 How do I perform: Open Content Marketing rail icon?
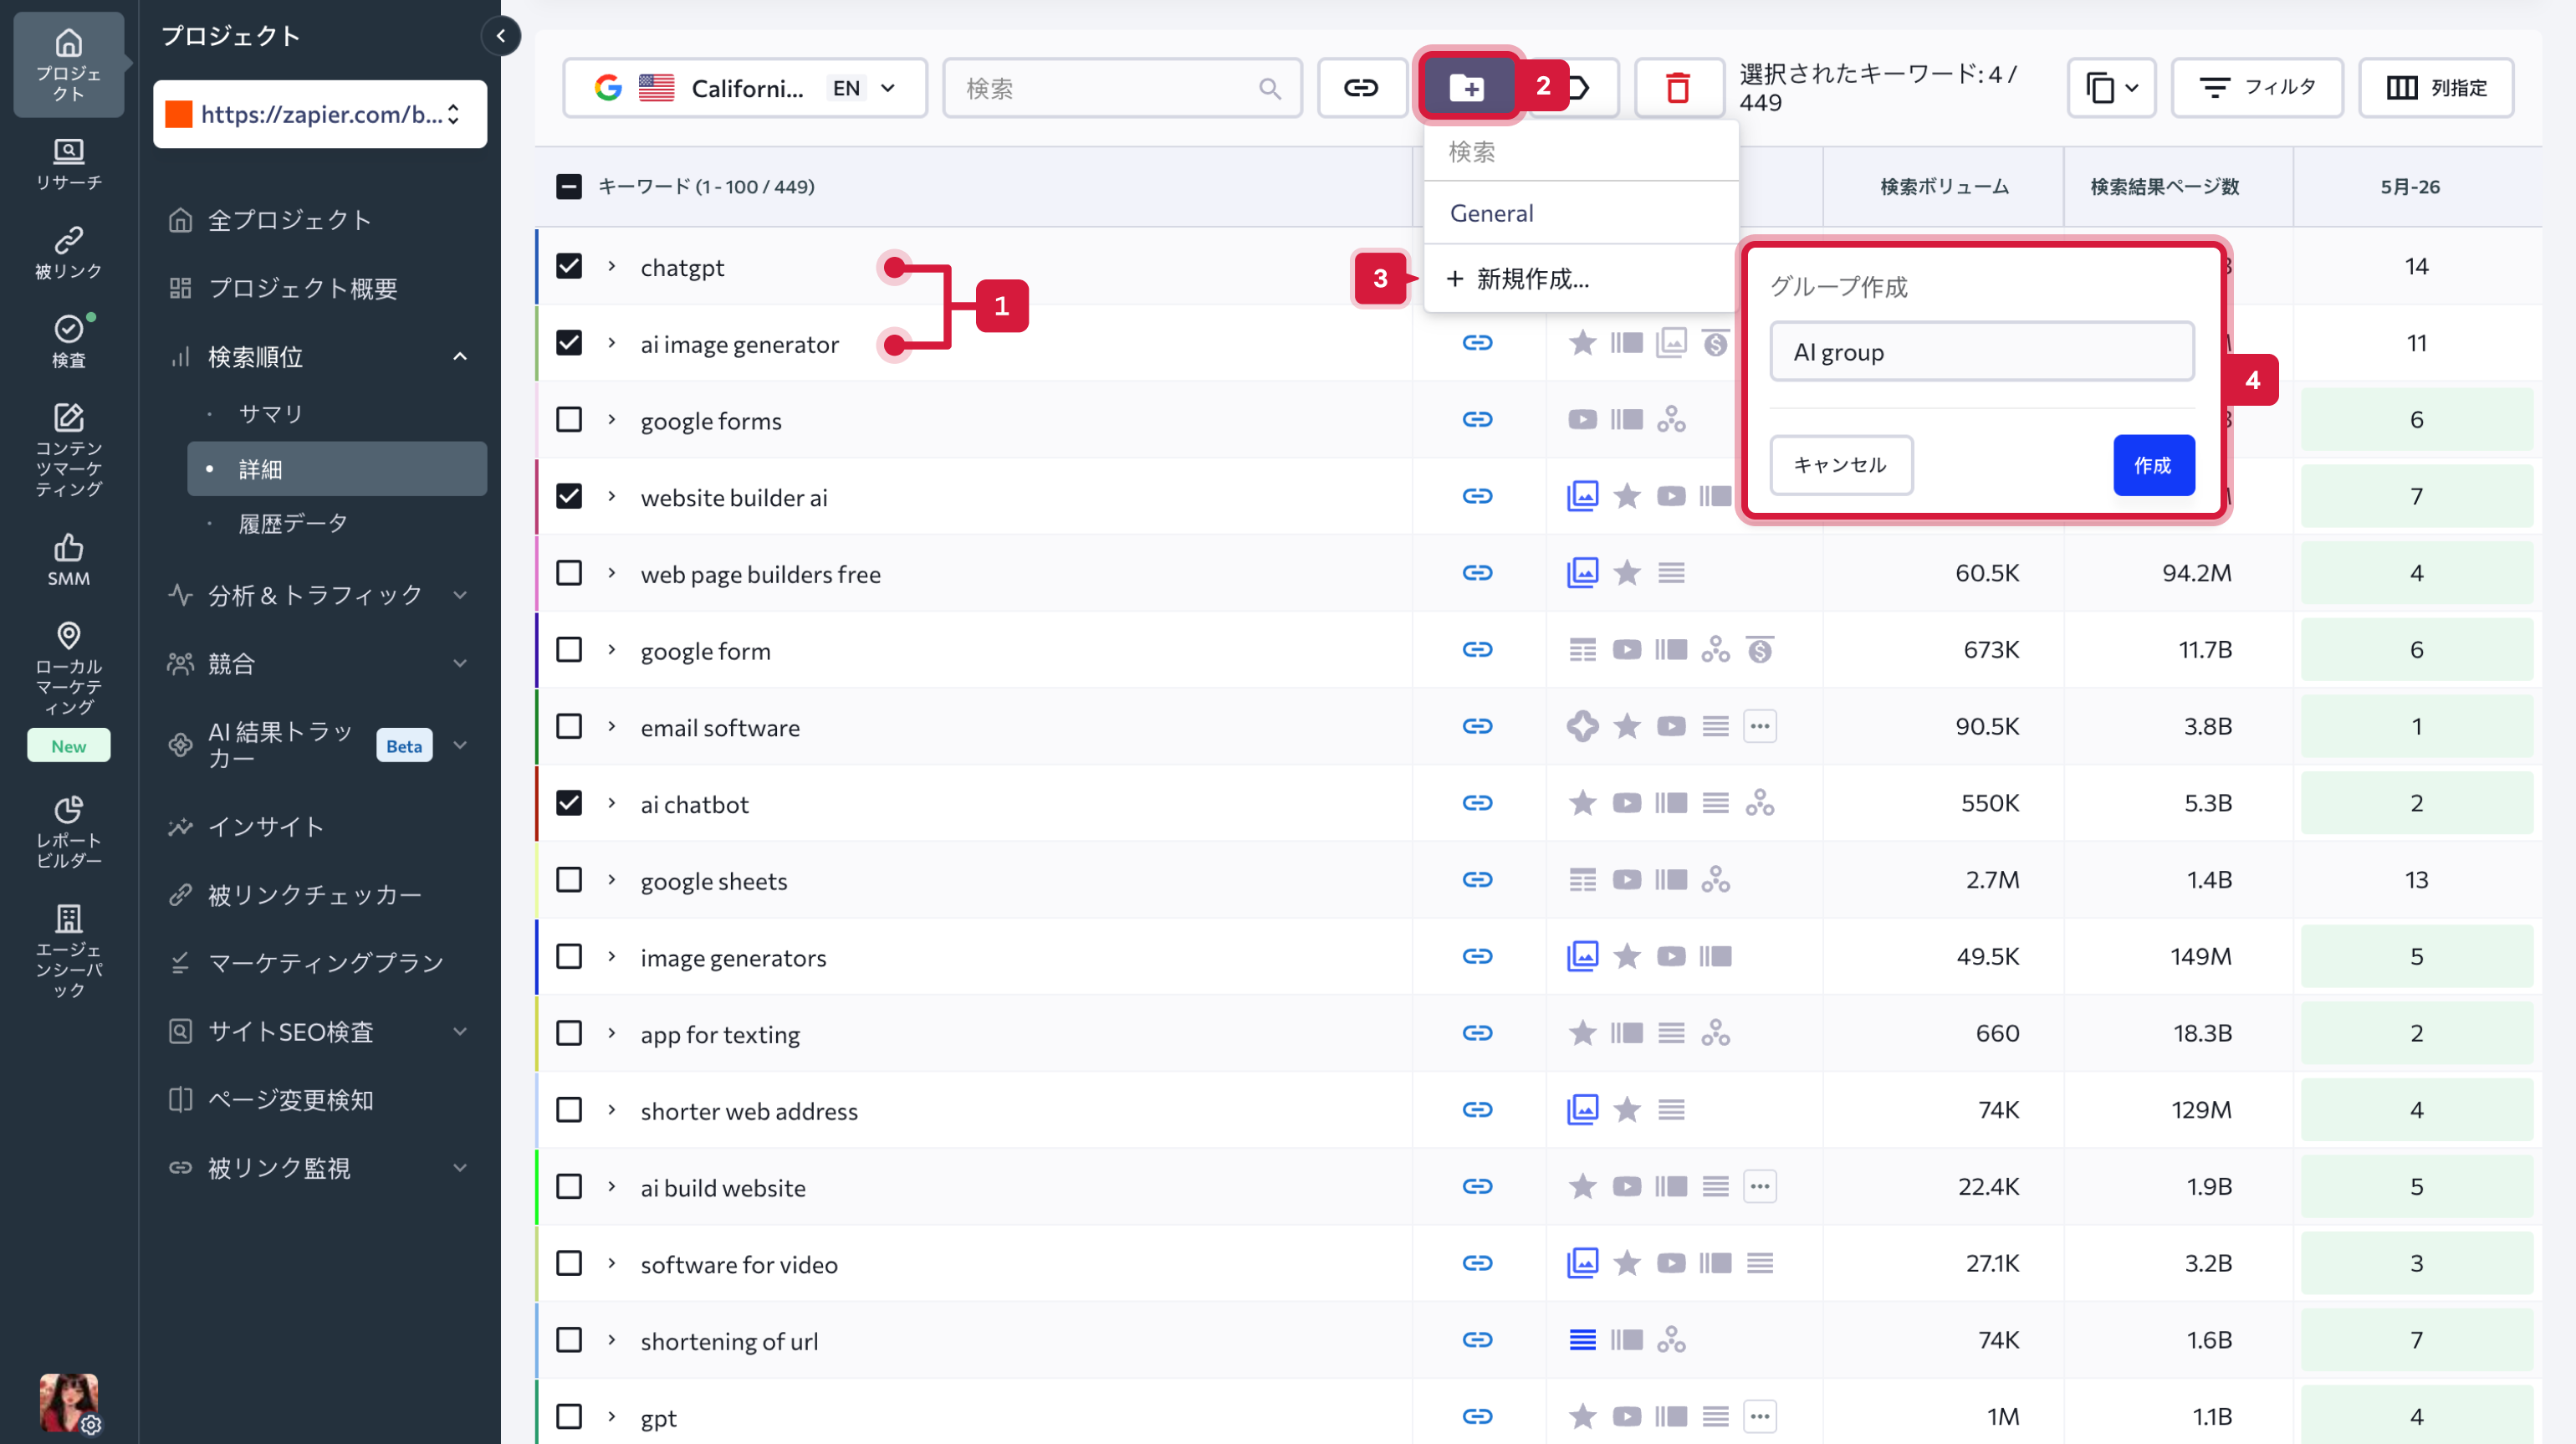(x=68, y=449)
